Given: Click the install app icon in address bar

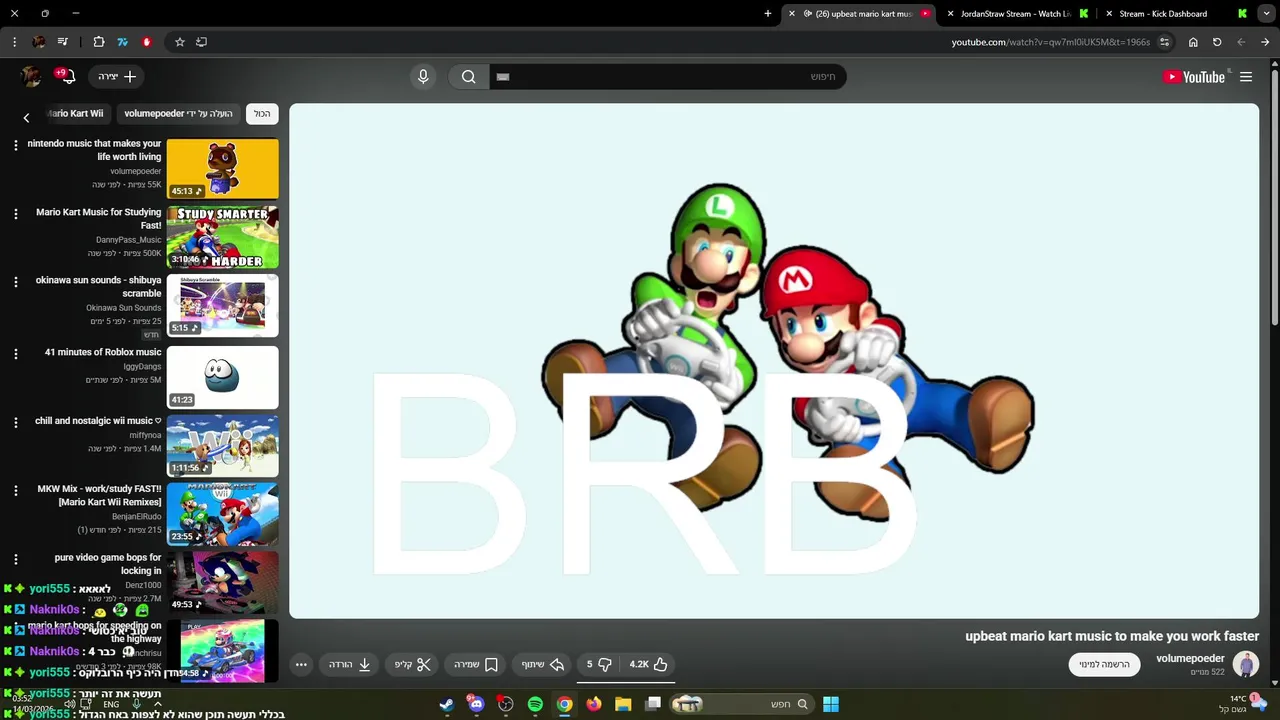Looking at the screenshot, I should point(201,42).
